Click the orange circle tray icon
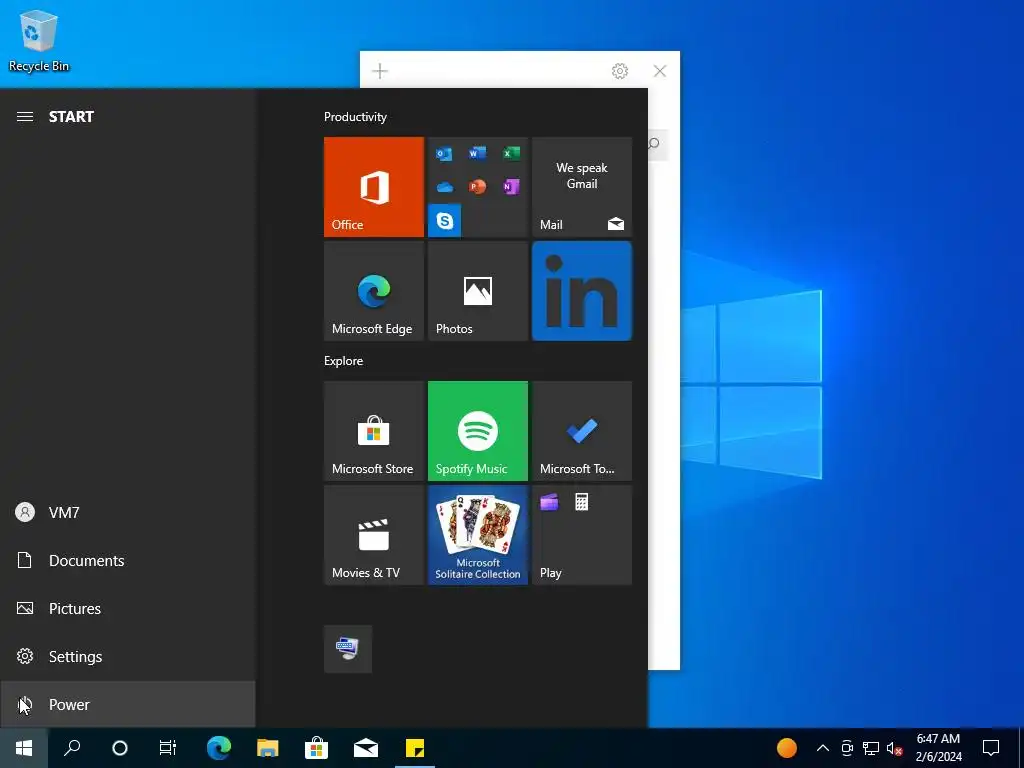The width and height of the screenshot is (1024, 768). 787,748
